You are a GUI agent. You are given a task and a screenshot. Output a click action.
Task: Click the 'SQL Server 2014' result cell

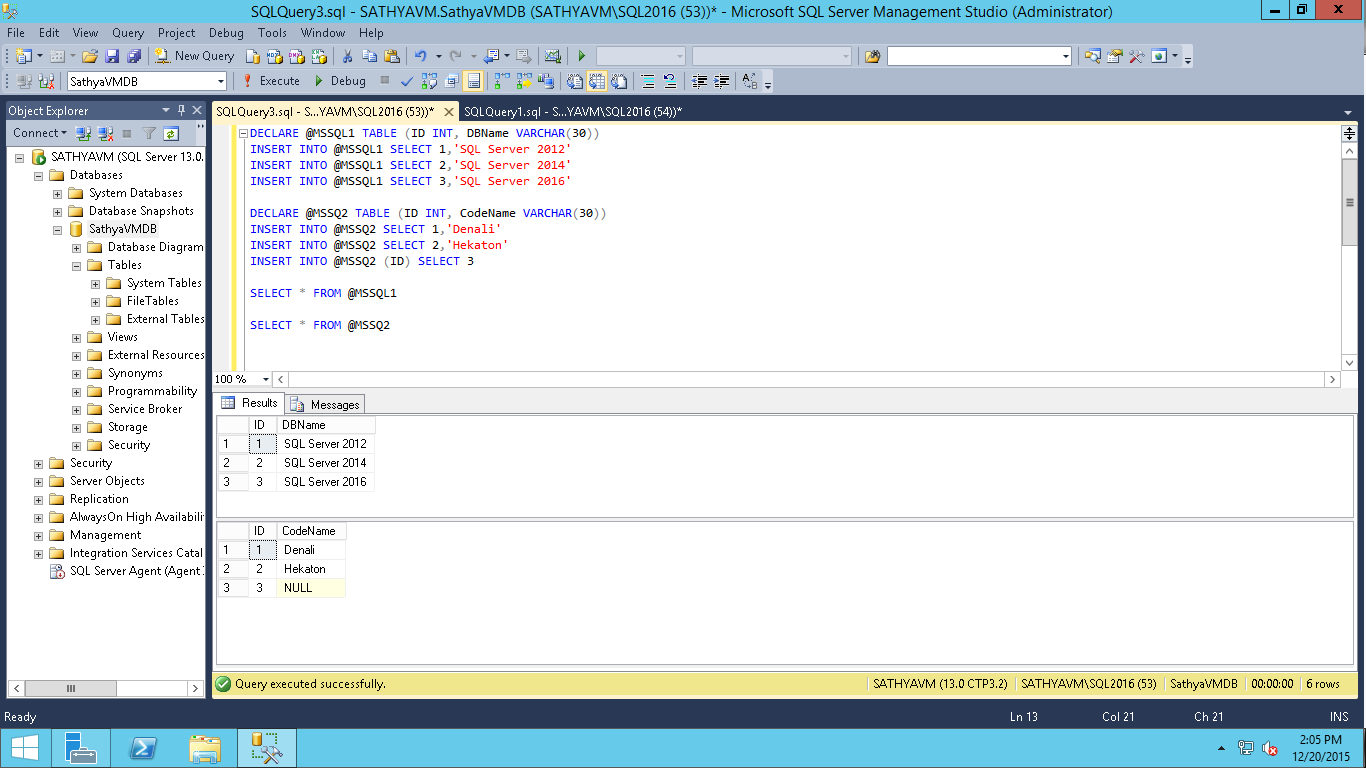click(325, 463)
